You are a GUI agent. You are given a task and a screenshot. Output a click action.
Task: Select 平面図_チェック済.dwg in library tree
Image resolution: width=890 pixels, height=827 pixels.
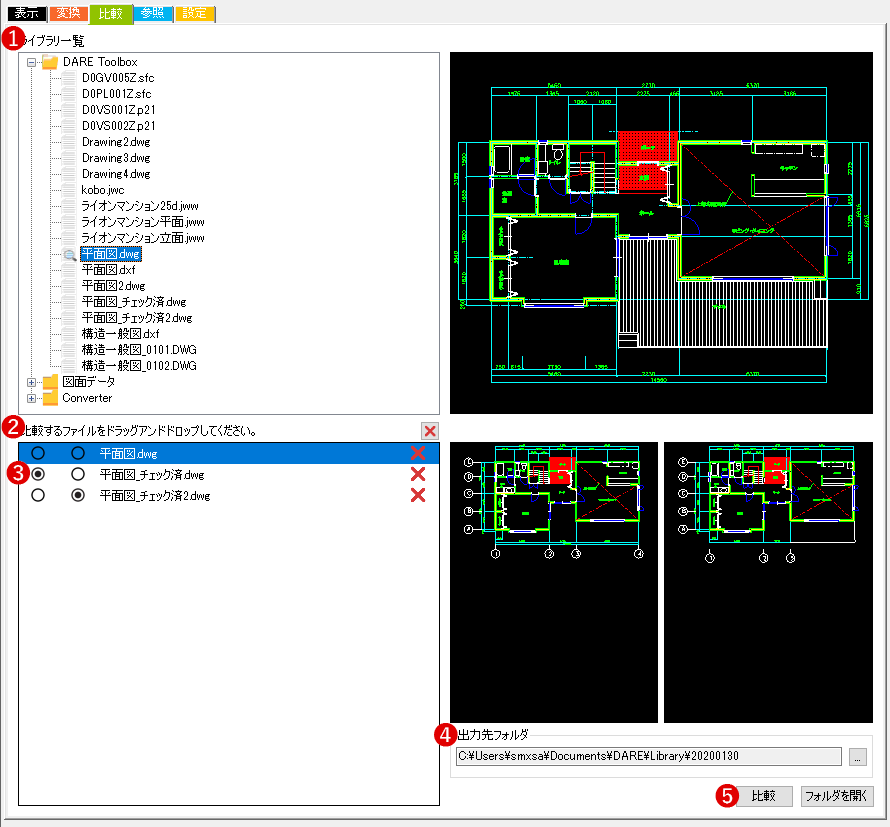(x=134, y=302)
